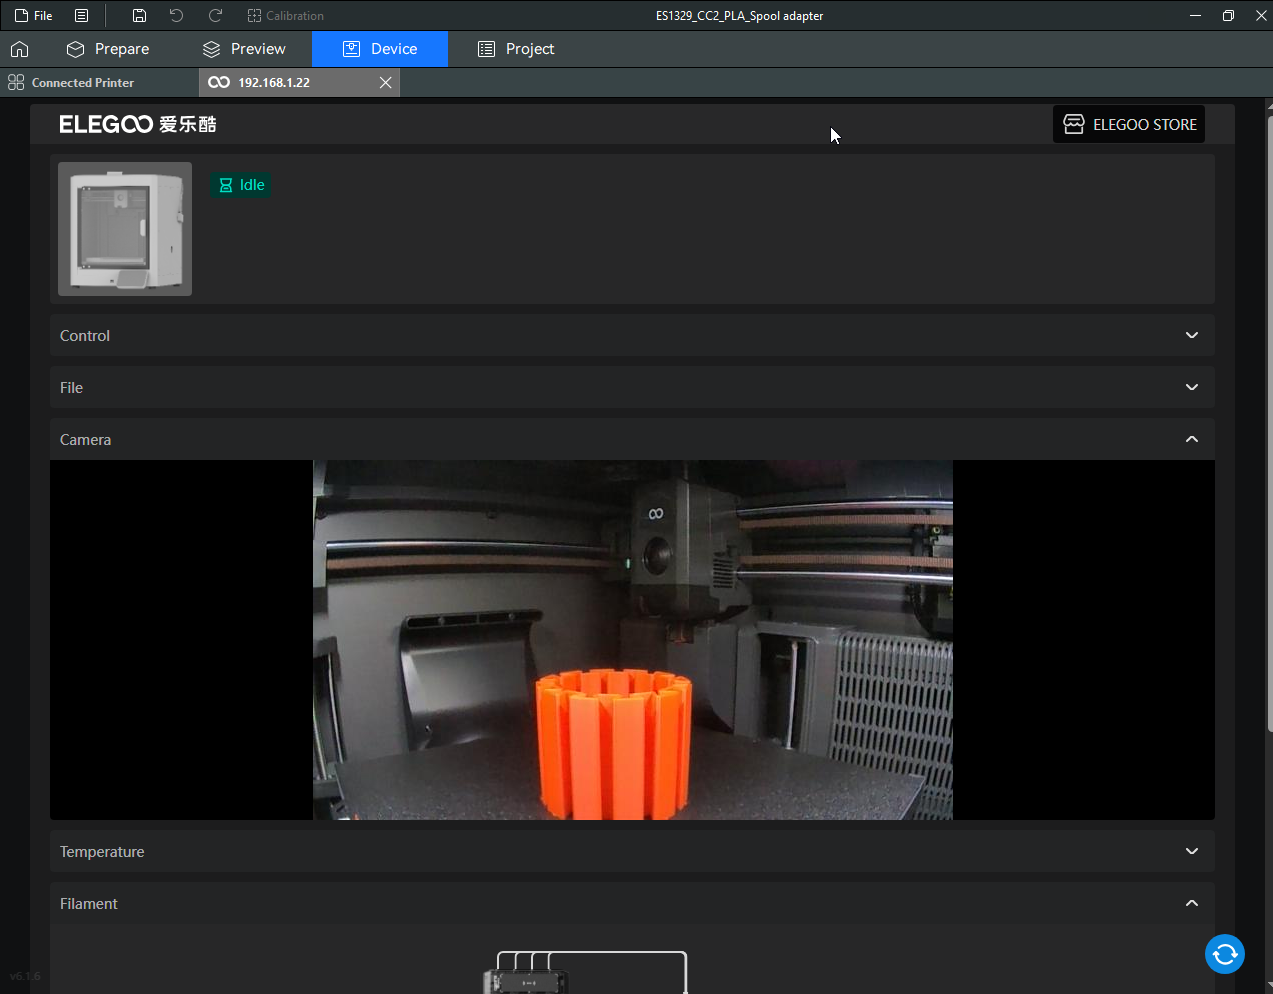Collapse the Camera section

coord(1191,439)
